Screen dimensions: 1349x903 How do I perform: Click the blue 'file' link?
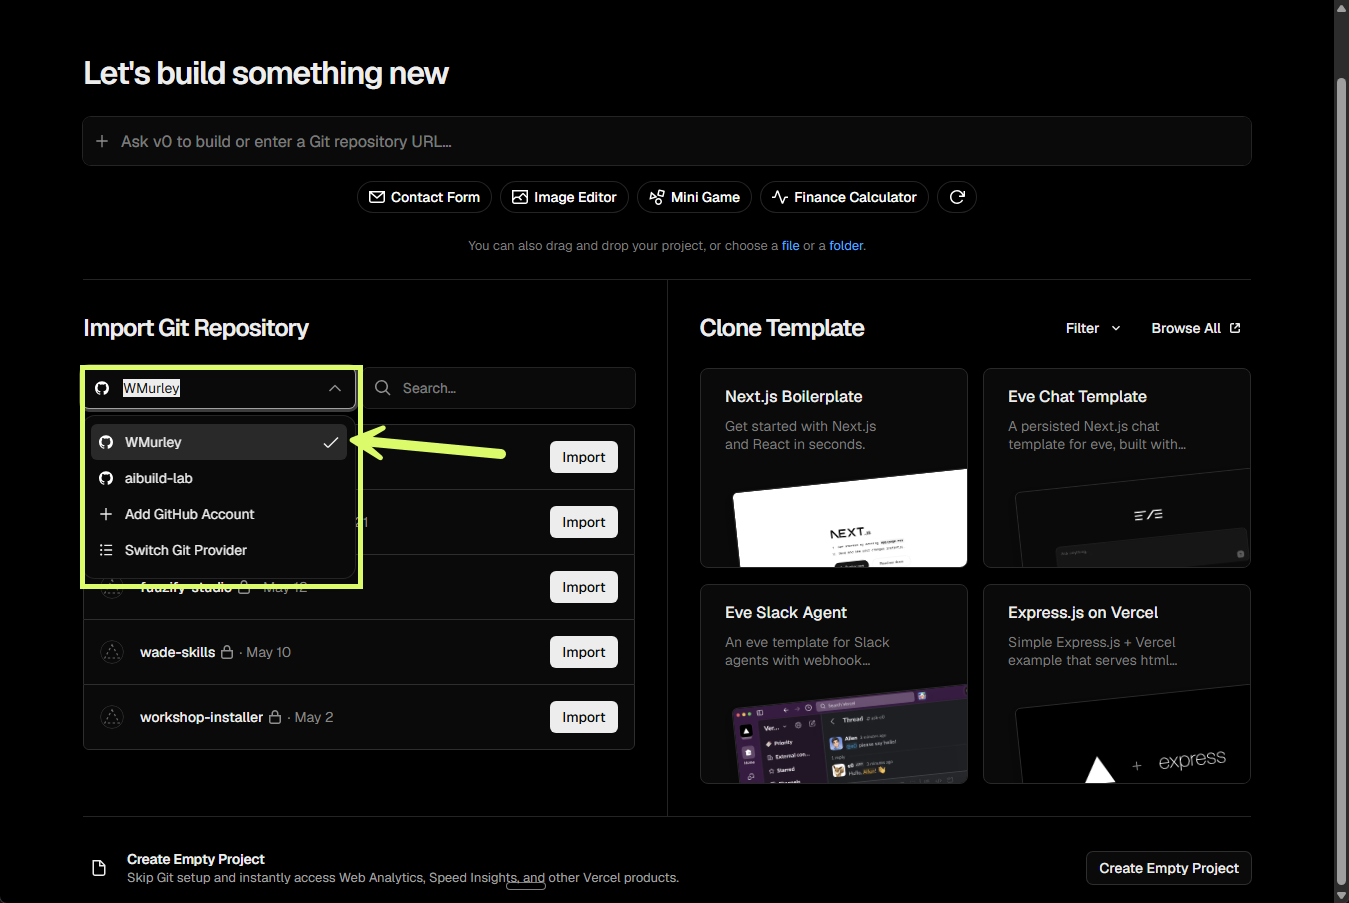[x=791, y=245]
